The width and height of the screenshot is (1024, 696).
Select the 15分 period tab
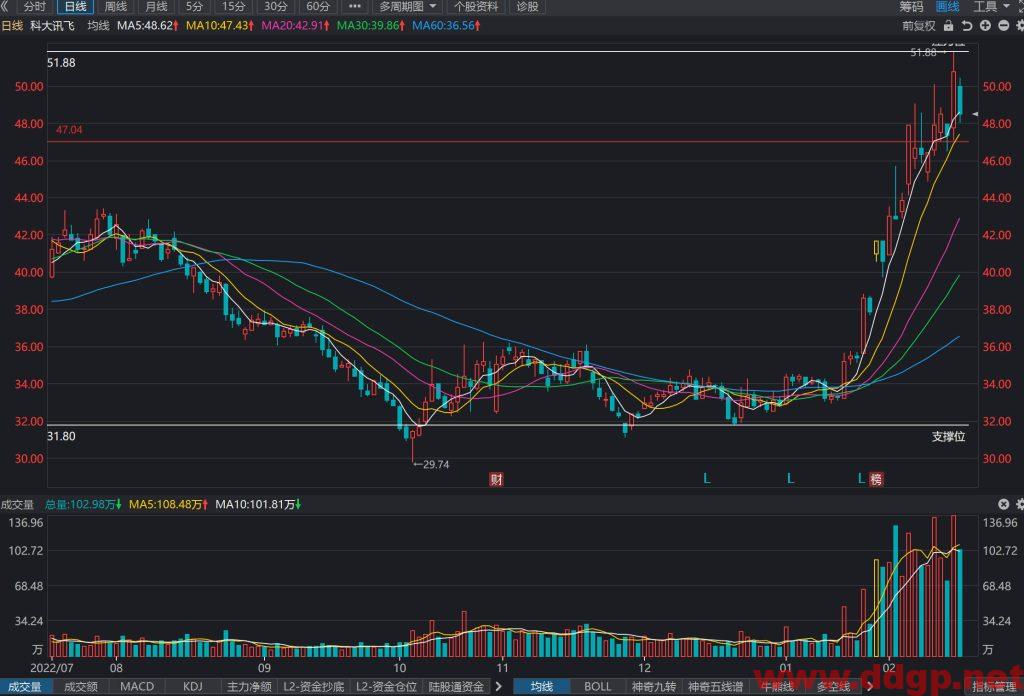[x=234, y=7]
